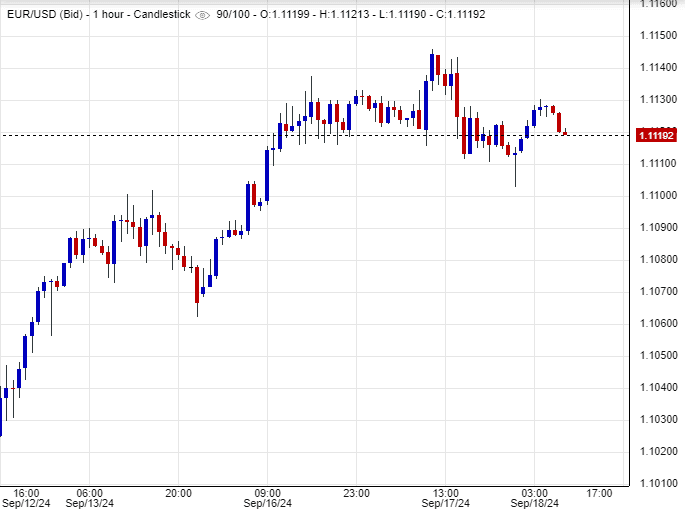Toggle the eye icon beside Candlestick
The image size is (685, 509).
[202, 15]
